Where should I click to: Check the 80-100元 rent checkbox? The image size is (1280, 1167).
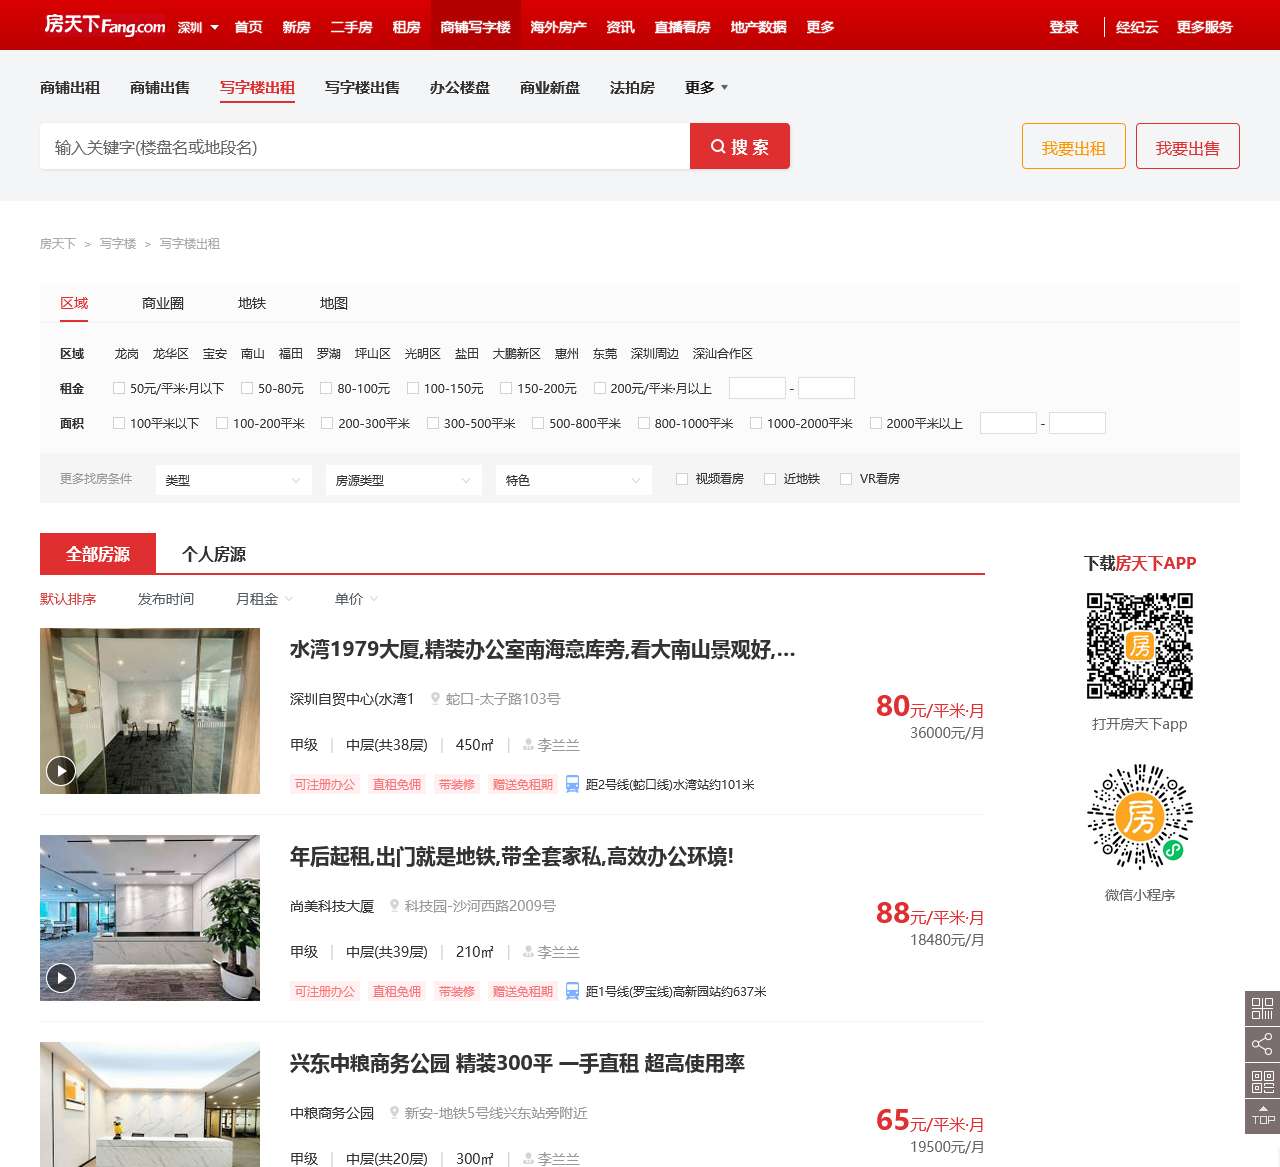tap(326, 389)
